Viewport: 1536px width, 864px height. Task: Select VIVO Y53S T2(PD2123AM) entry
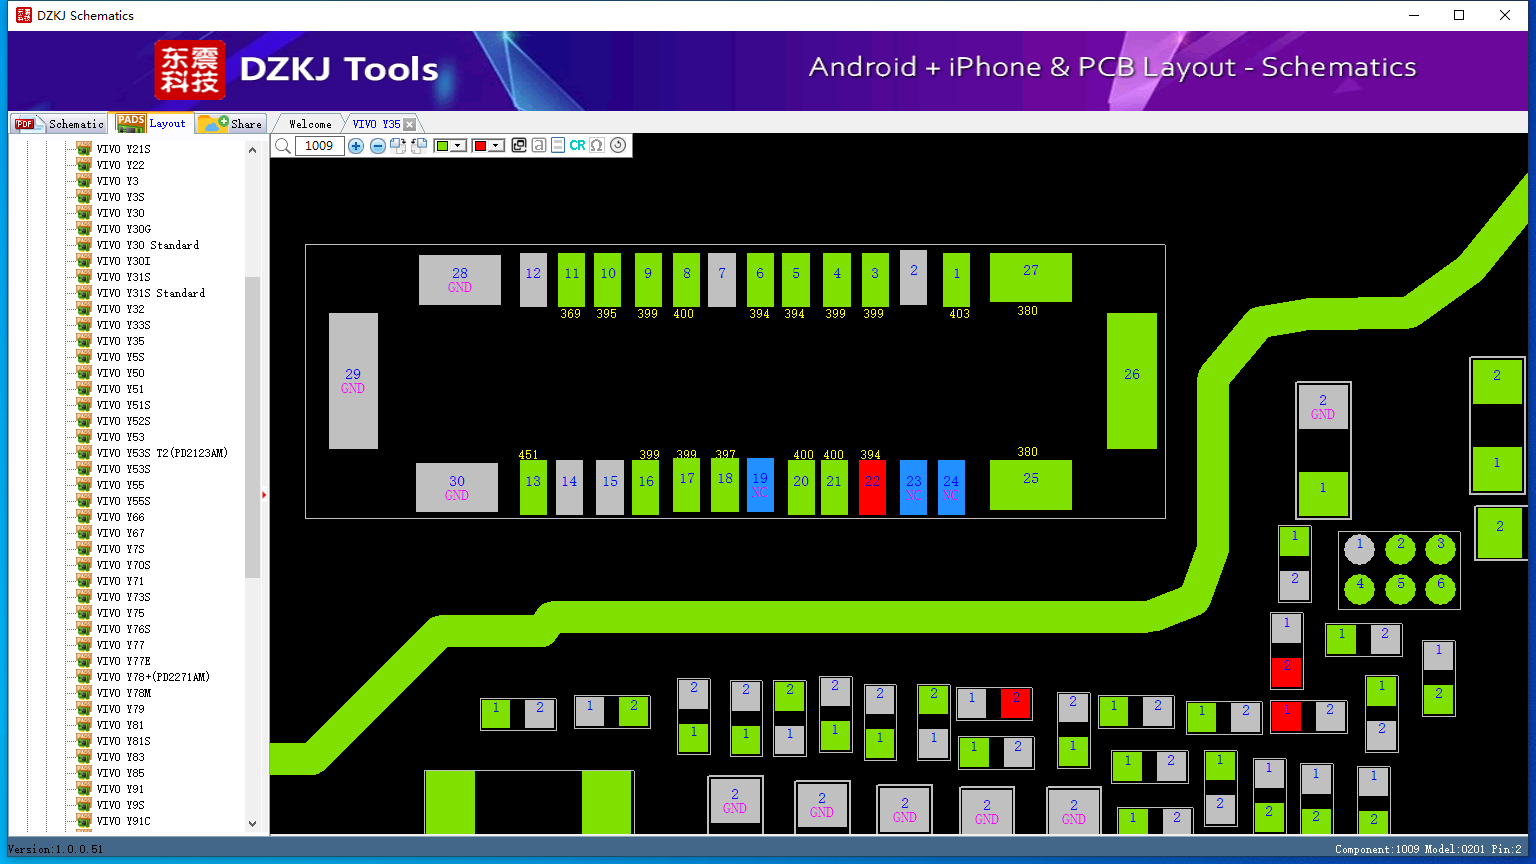tap(162, 453)
